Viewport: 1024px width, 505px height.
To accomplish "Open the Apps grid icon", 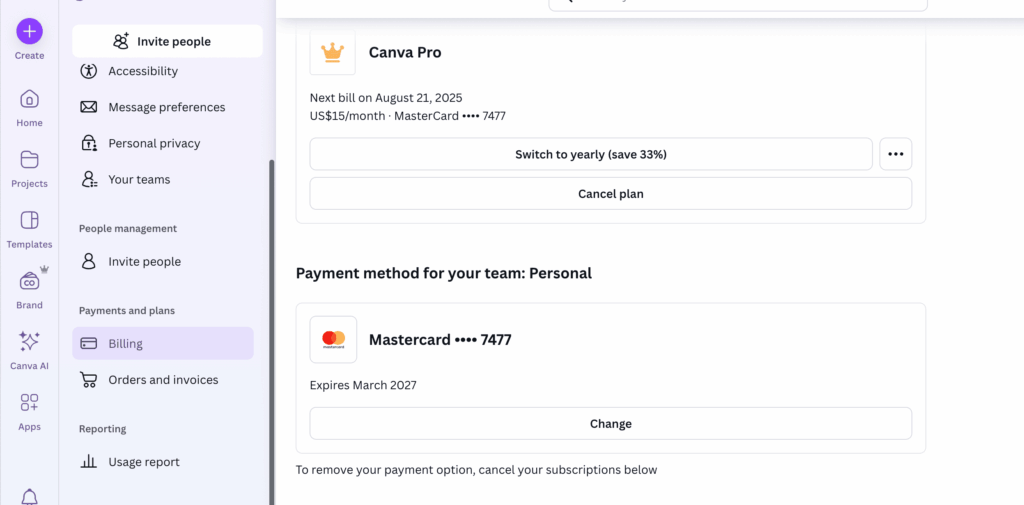I will 29,403.
